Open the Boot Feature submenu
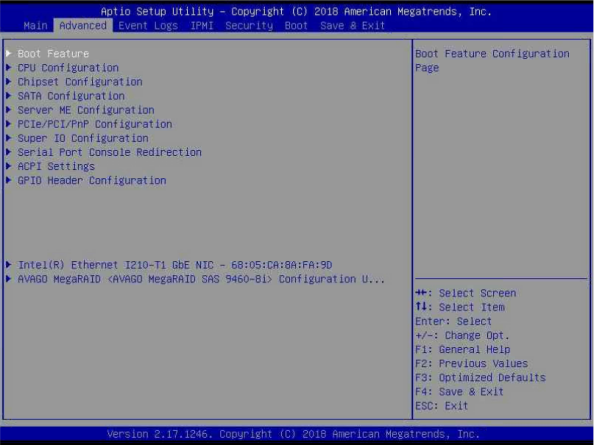The width and height of the screenshot is (594, 445). point(53,54)
